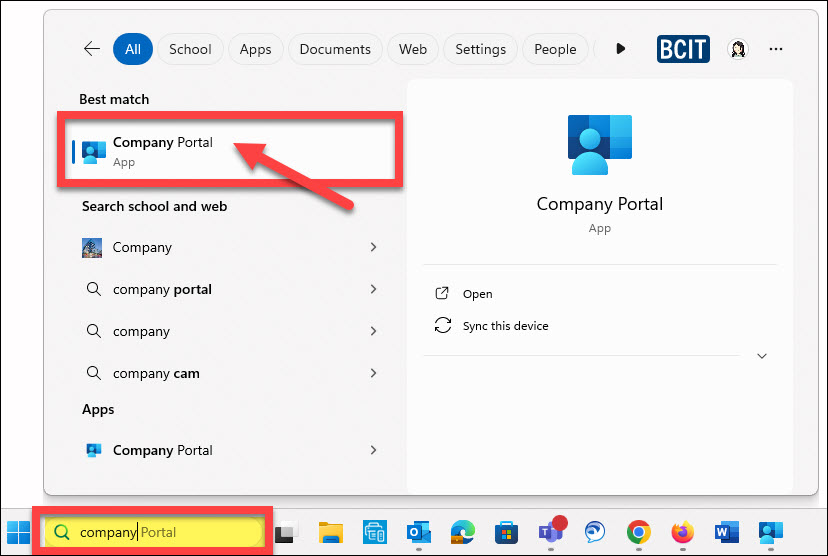Open Microsoft Store from the taskbar
The width and height of the screenshot is (828, 556).
click(x=506, y=532)
